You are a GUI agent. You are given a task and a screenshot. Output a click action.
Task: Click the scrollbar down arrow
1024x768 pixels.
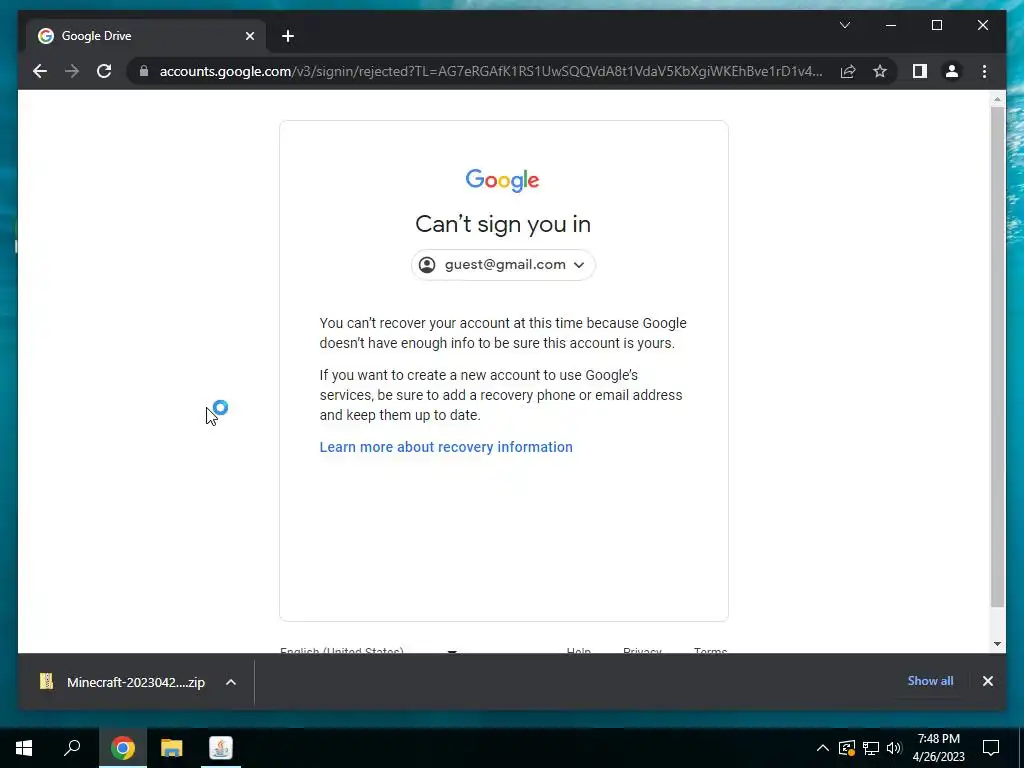click(x=997, y=644)
